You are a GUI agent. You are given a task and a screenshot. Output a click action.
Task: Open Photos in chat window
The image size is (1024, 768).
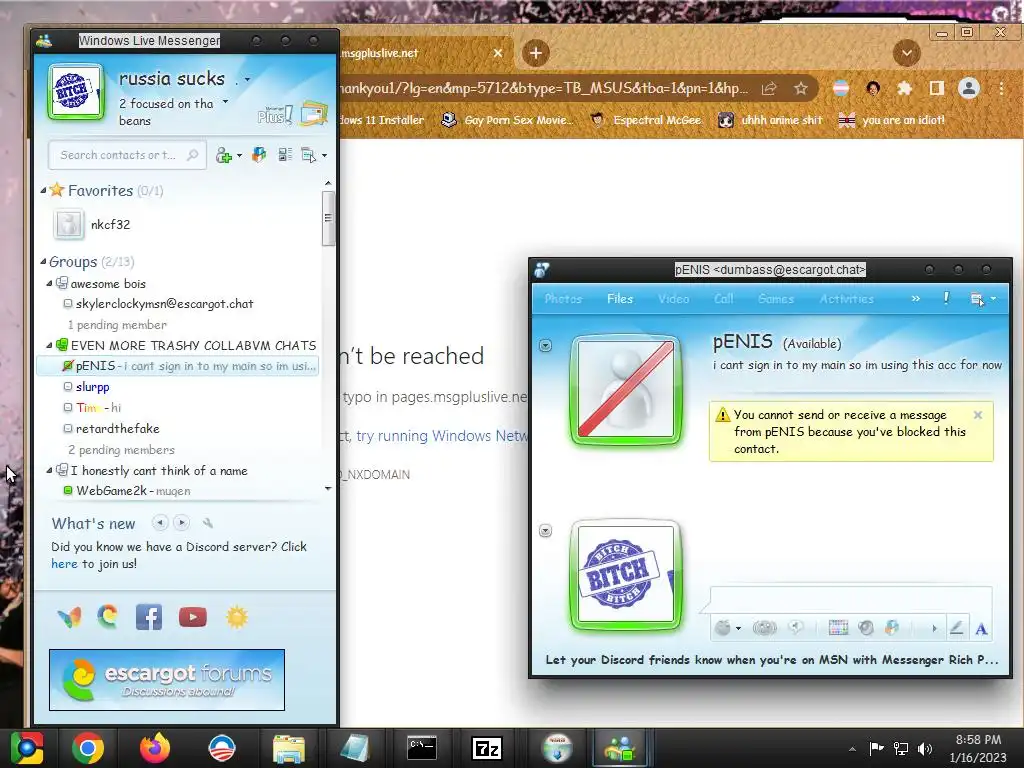(x=564, y=298)
